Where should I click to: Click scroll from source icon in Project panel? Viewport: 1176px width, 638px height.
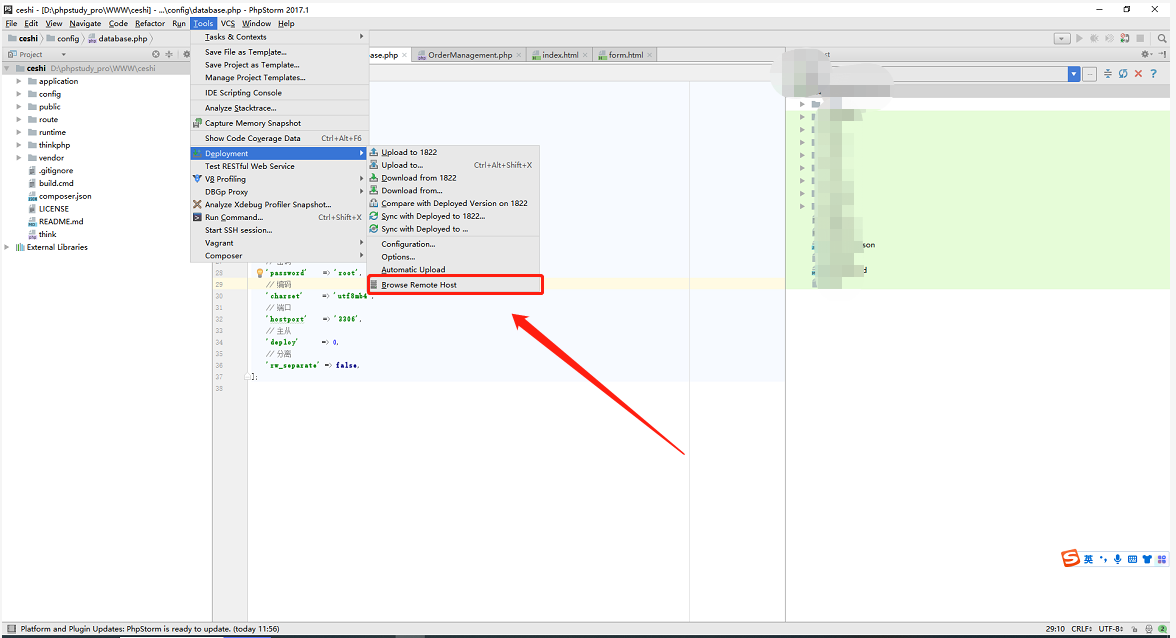pos(155,54)
